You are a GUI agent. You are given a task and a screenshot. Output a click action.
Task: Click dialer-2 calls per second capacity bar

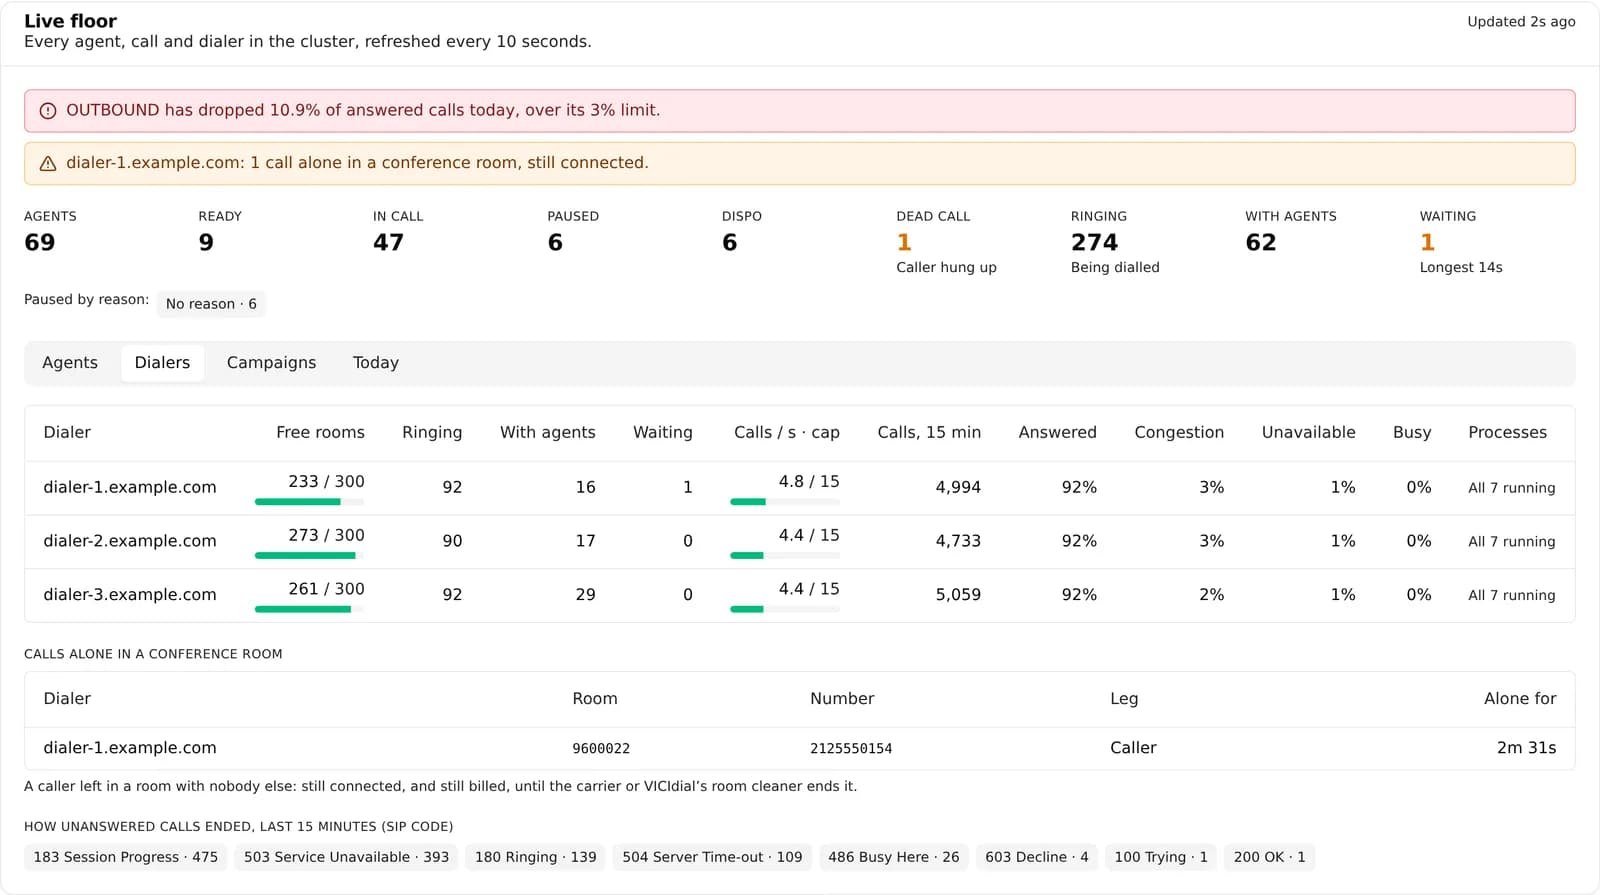785,556
